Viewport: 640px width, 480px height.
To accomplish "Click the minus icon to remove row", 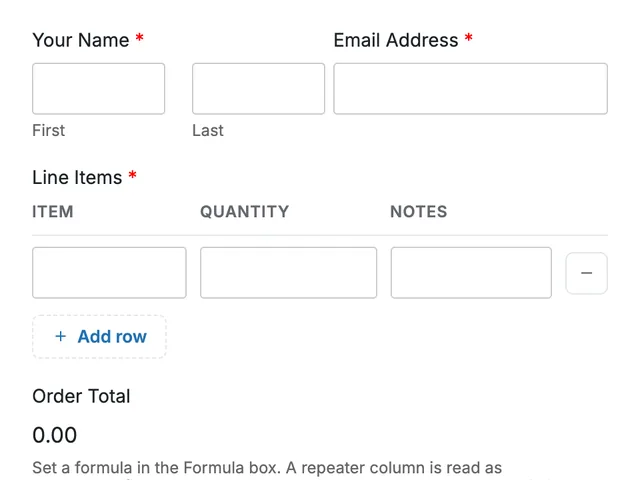I will [586, 273].
